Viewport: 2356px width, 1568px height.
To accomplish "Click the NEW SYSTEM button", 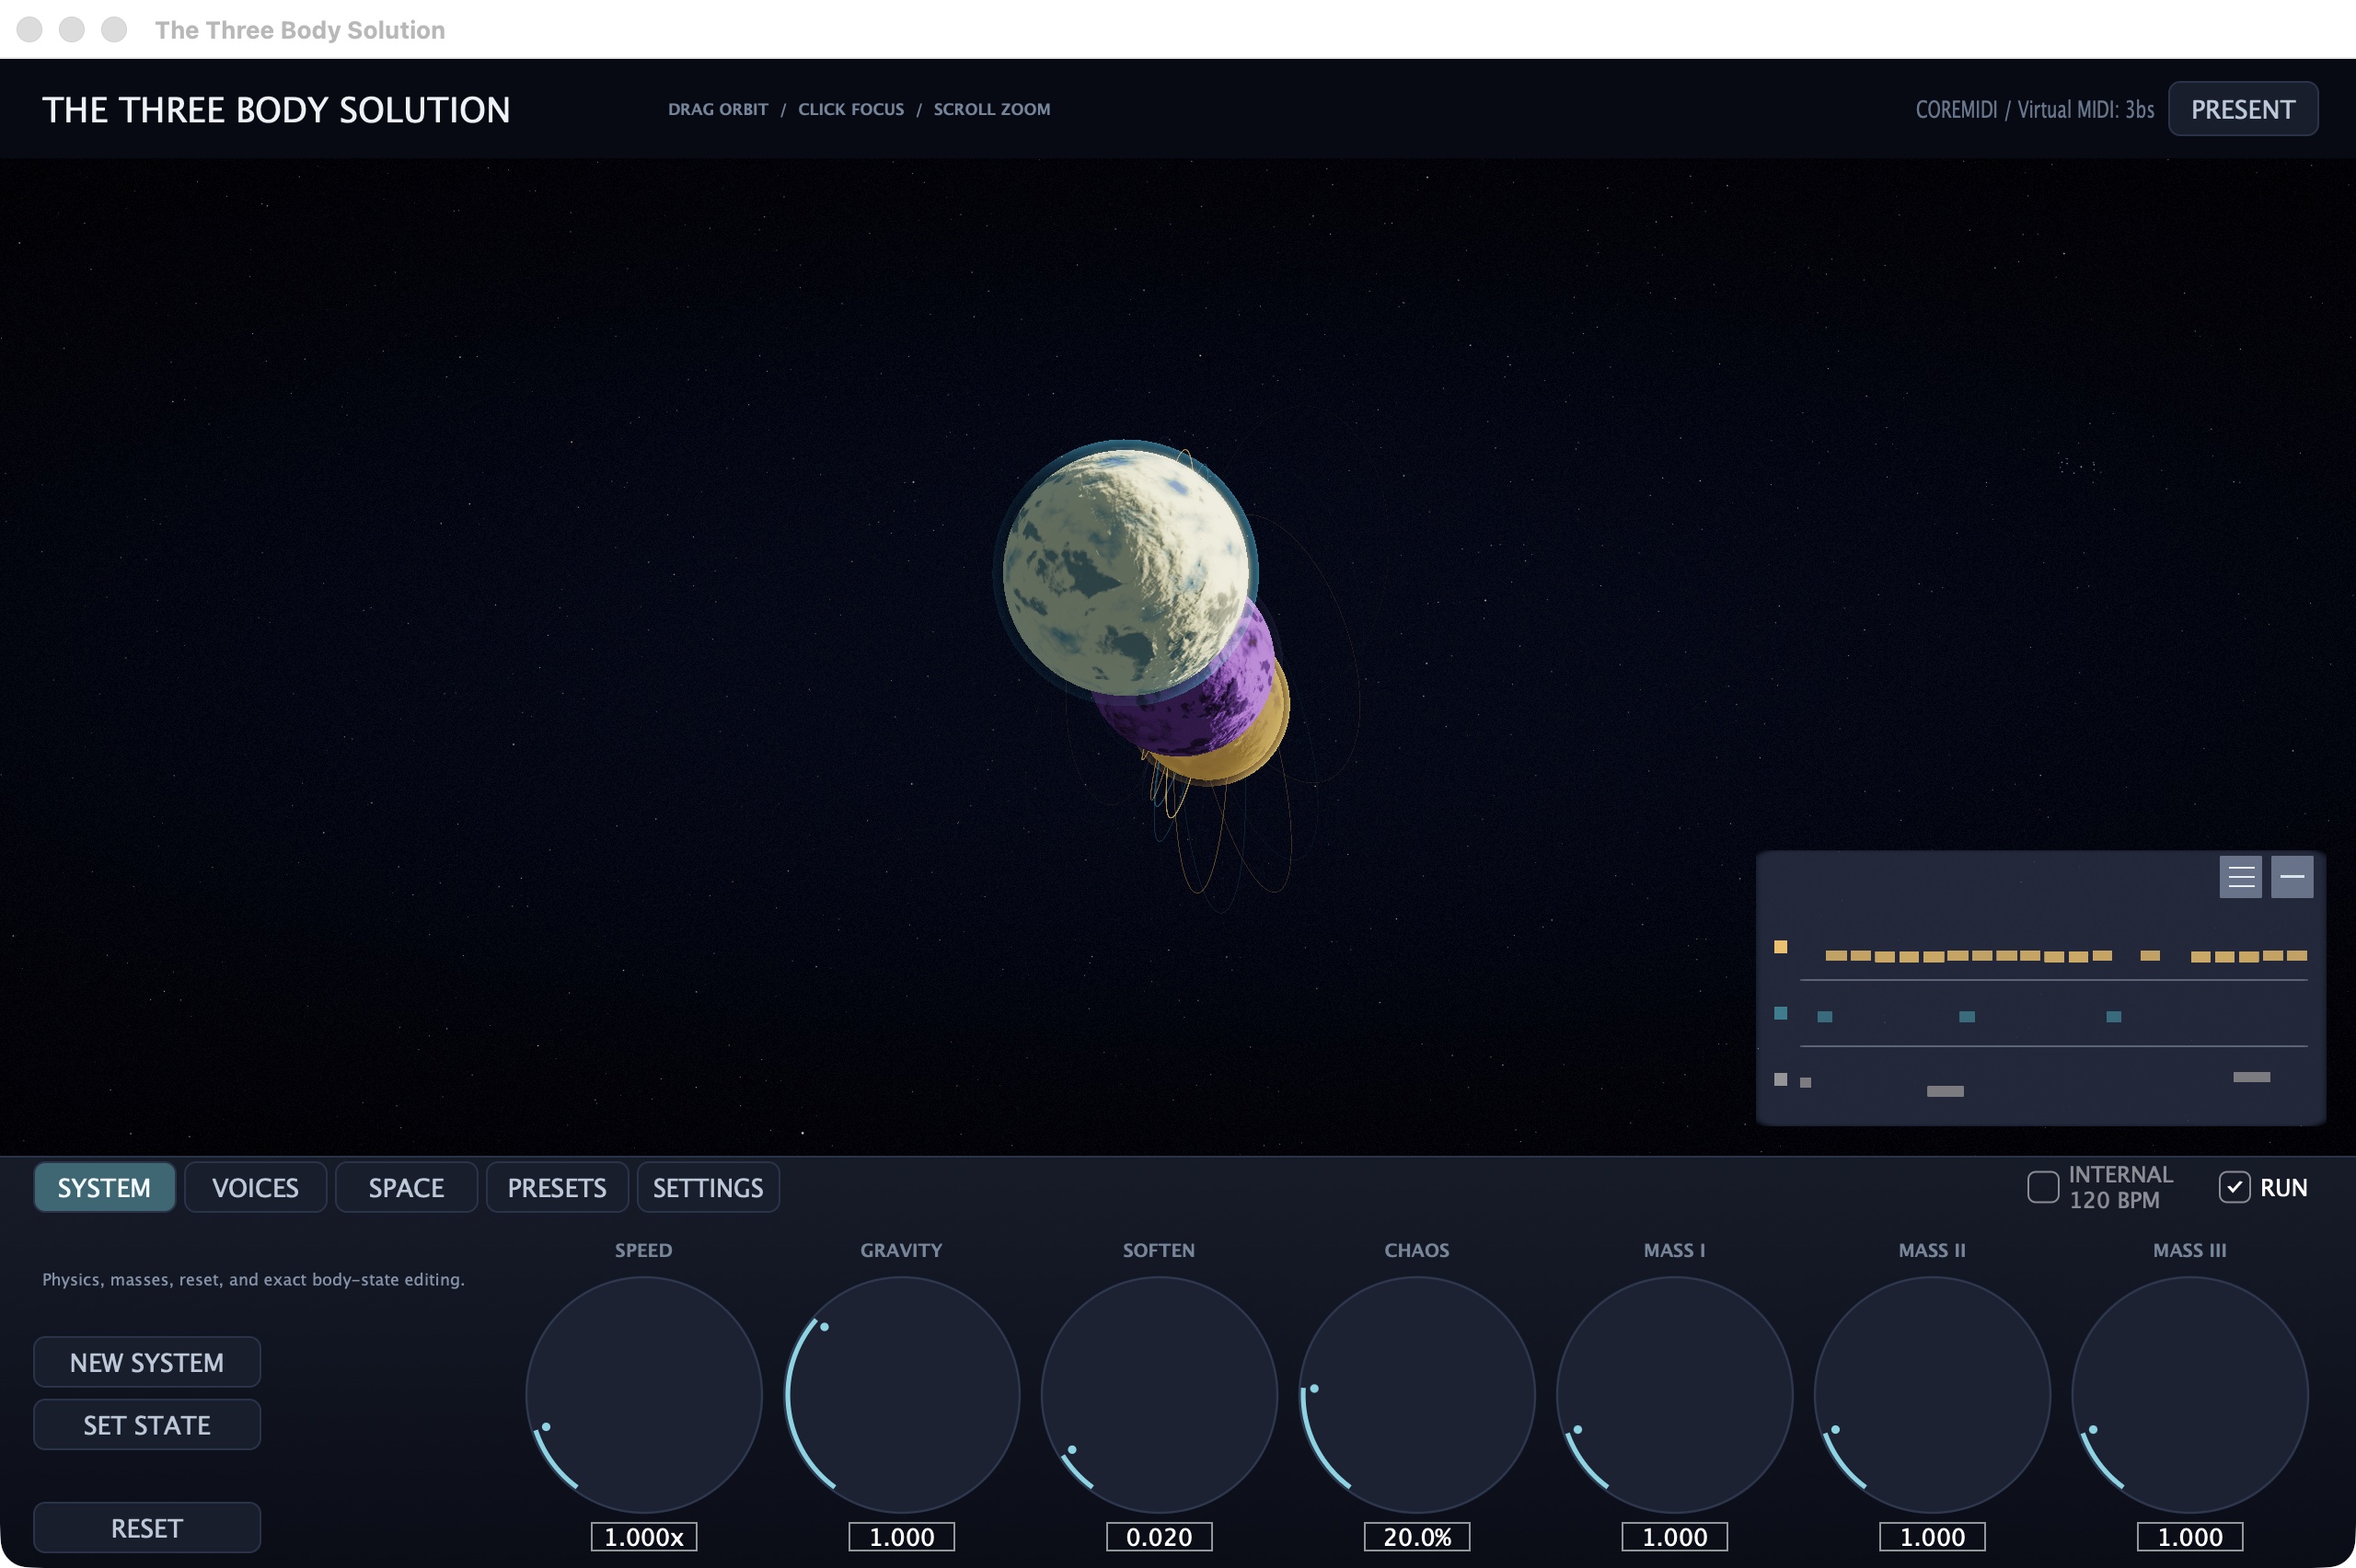I will pyautogui.click(x=147, y=1362).
